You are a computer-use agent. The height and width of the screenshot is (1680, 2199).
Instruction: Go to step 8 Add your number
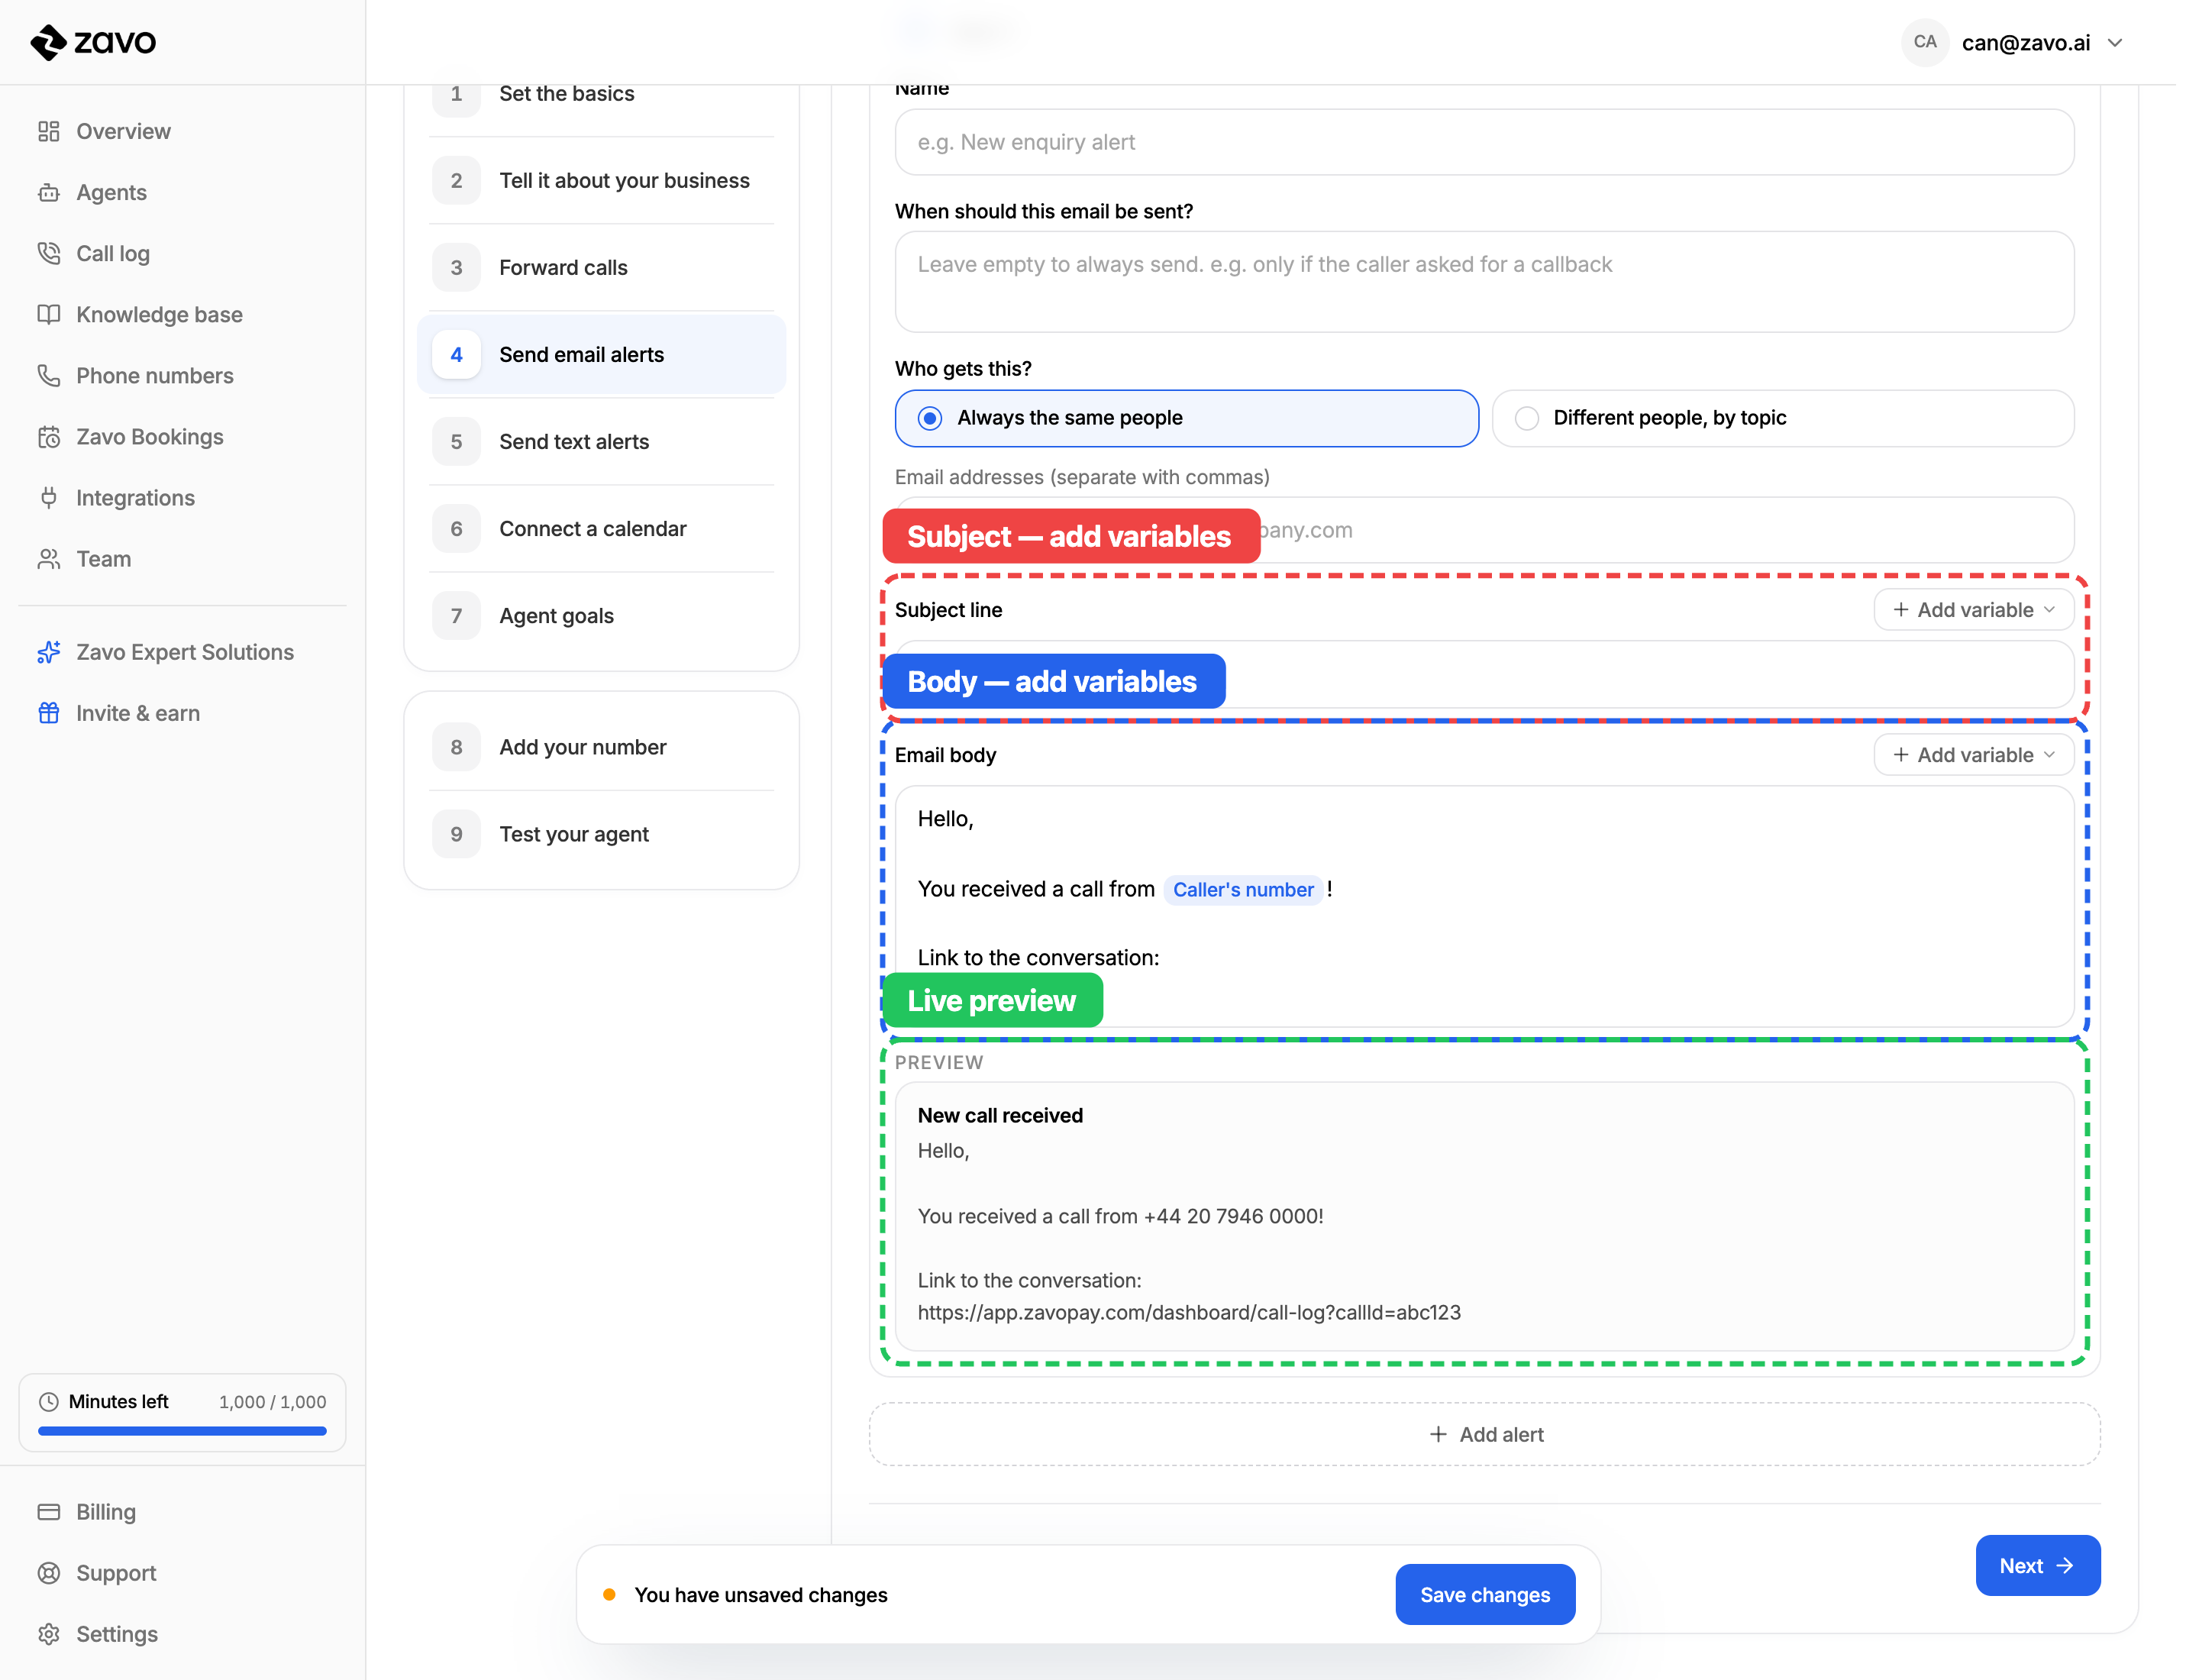click(x=601, y=747)
